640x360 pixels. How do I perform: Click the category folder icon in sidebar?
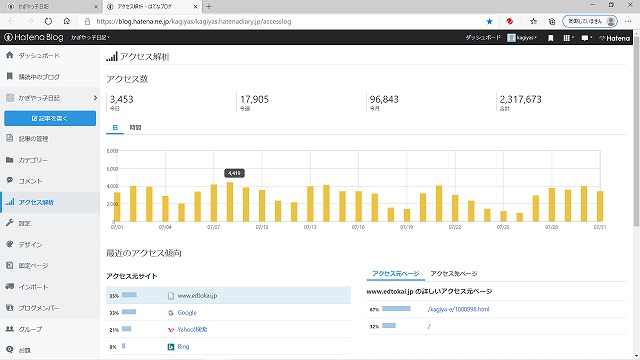10,160
